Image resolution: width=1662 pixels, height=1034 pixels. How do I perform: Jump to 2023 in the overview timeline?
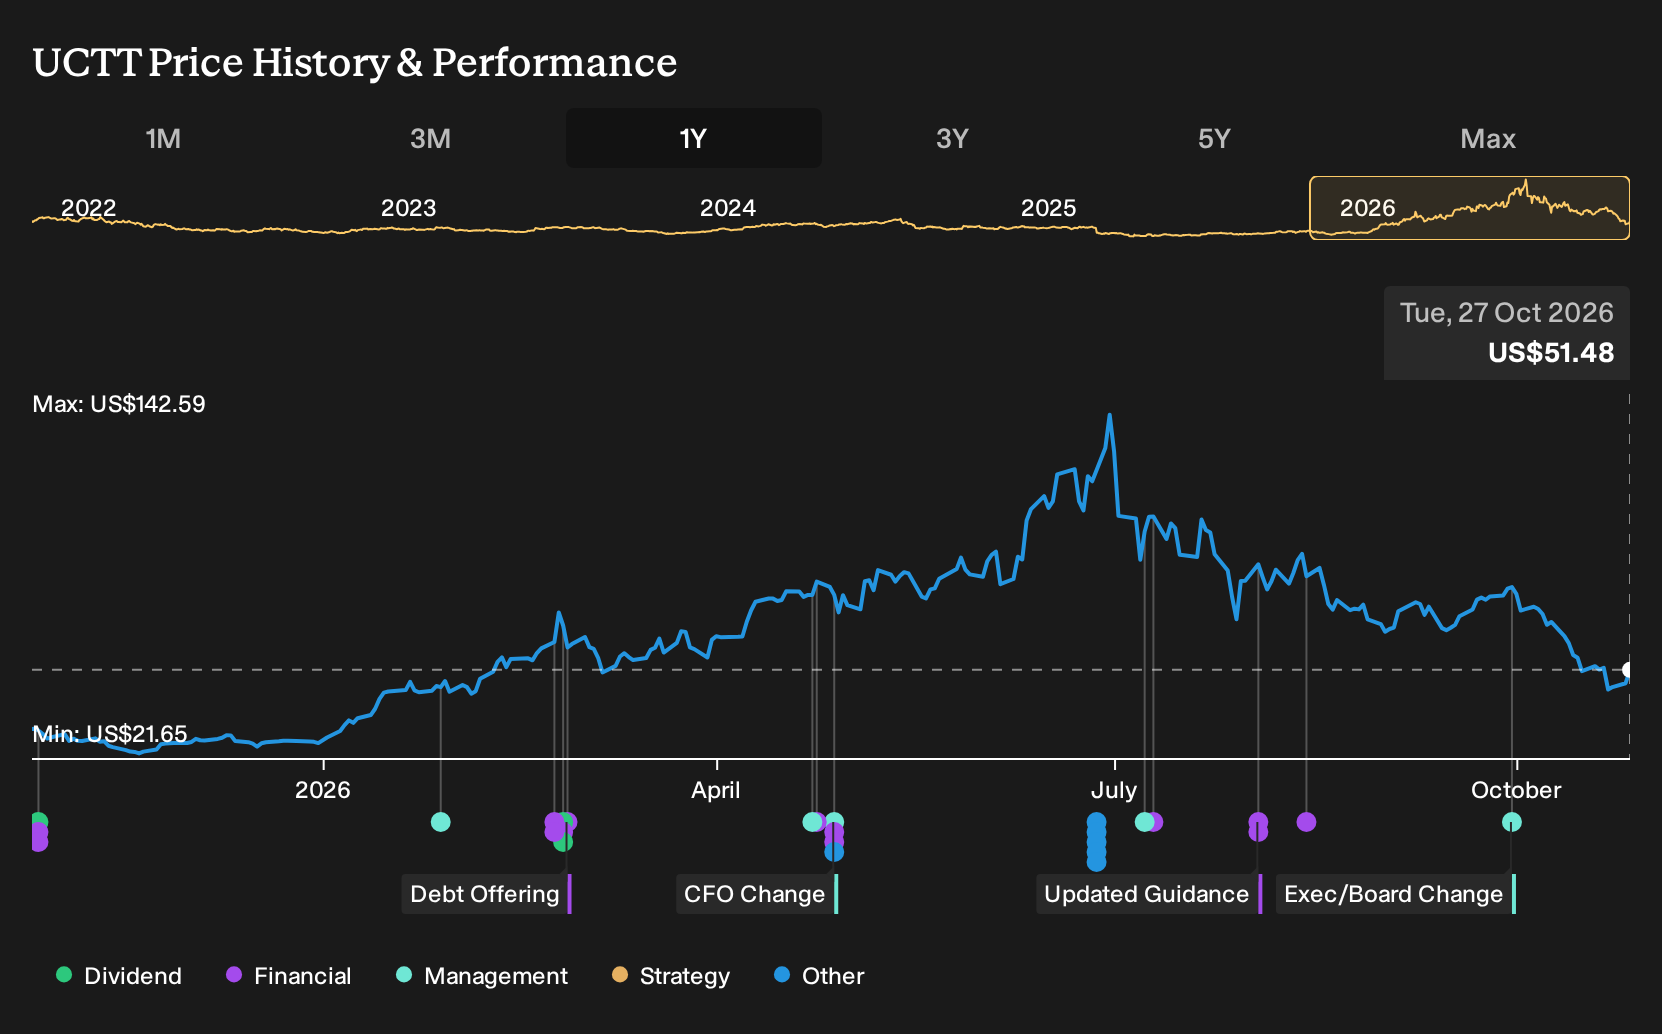408,208
